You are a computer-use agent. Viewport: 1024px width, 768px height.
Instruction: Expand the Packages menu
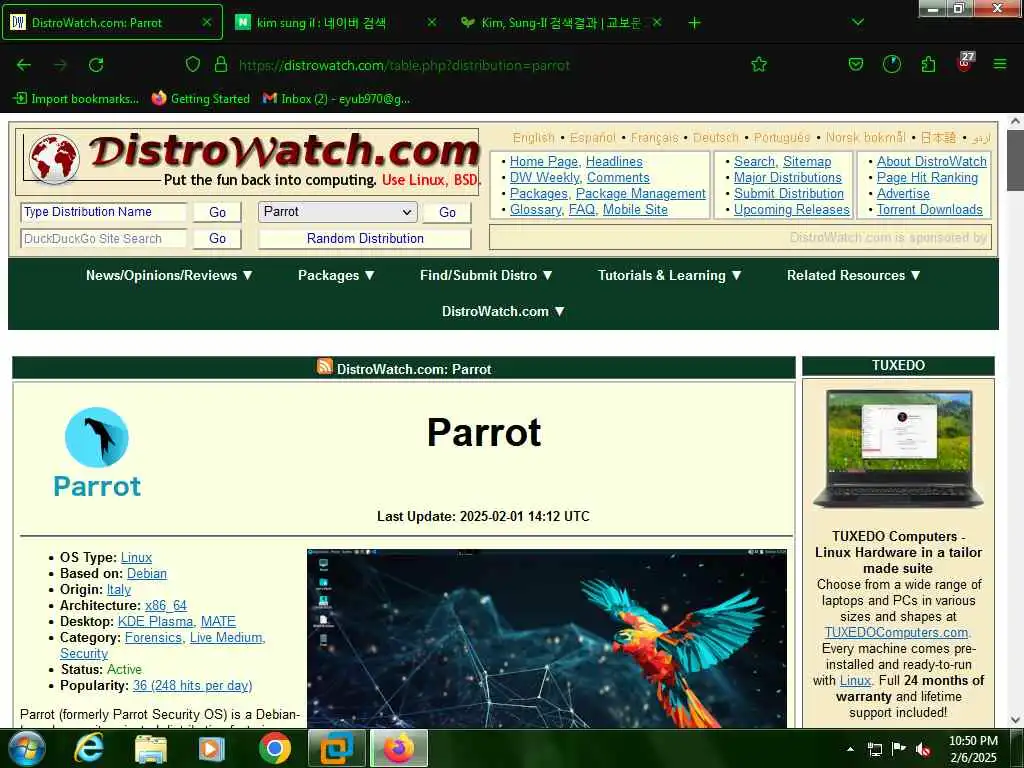[x=336, y=276]
